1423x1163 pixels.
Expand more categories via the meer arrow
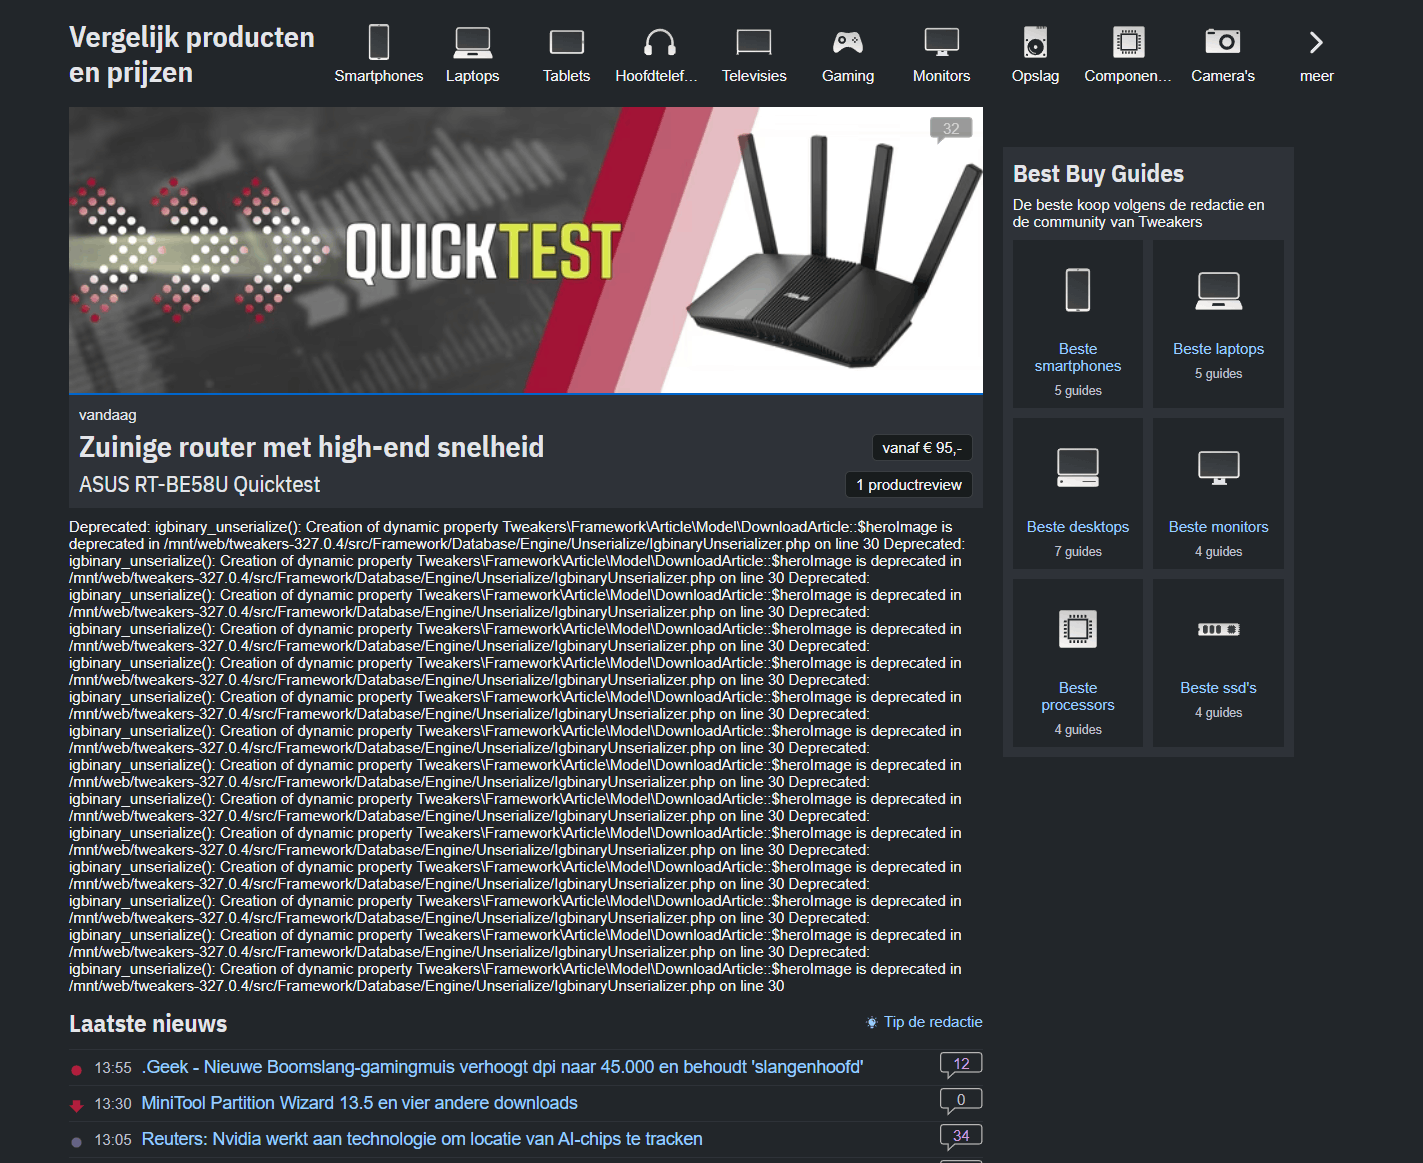point(1316,42)
